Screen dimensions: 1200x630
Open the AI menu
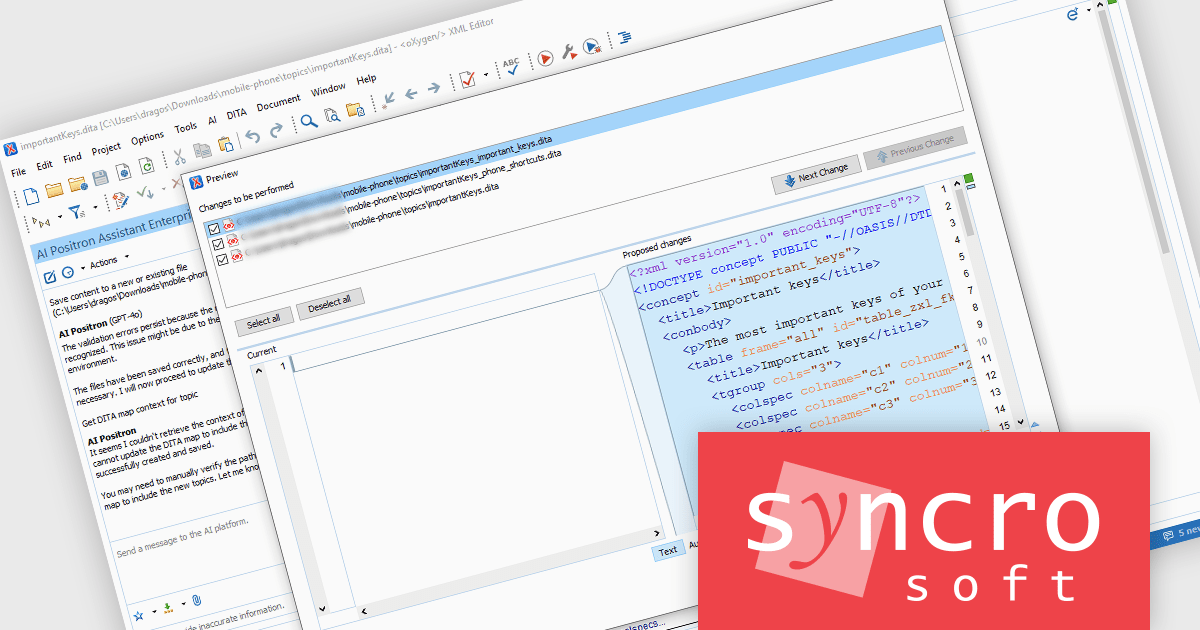tap(212, 120)
